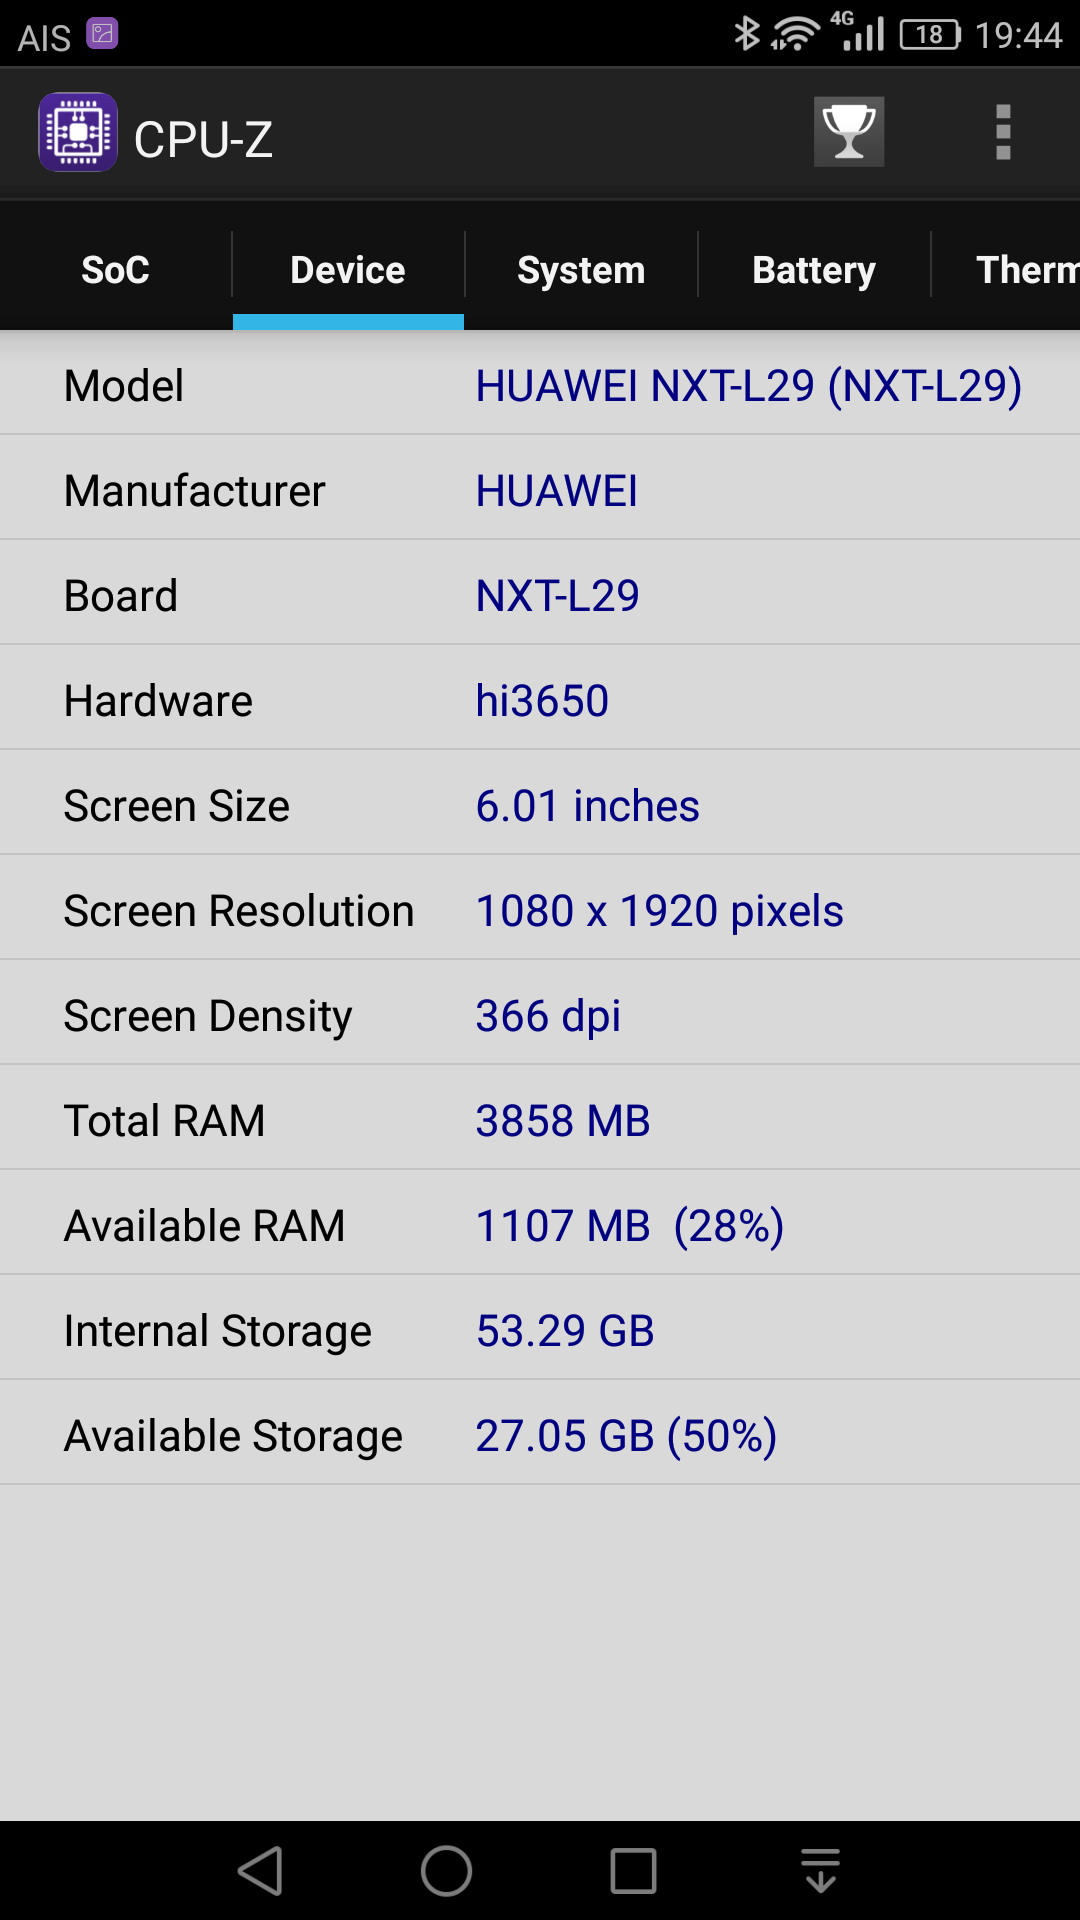Tap the CPU-Z app logo
The width and height of the screenshot is (1080, 1920).
[x=78, y=132]
